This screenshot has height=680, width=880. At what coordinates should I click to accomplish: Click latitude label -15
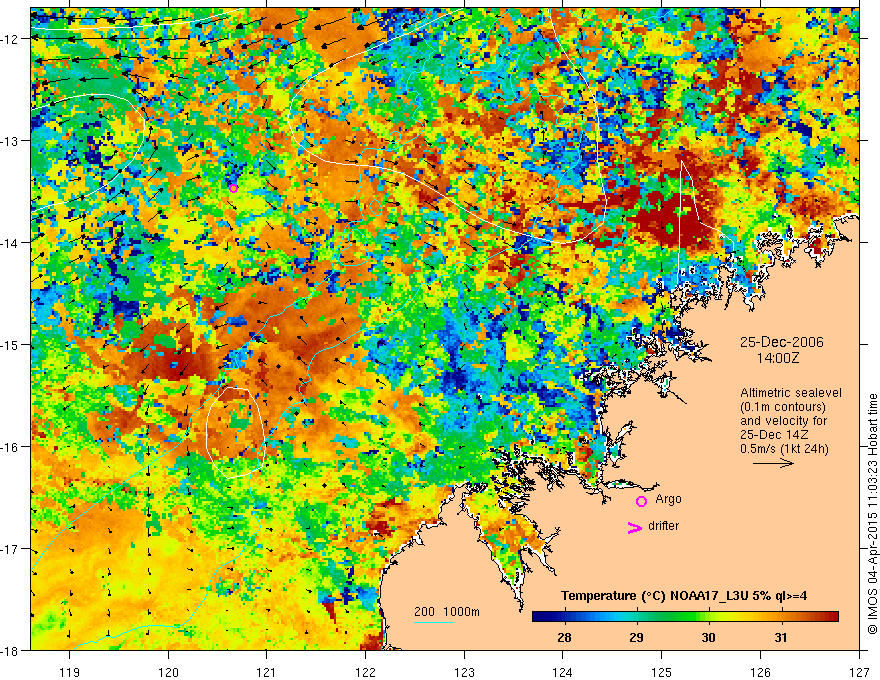tap(10, 344)
